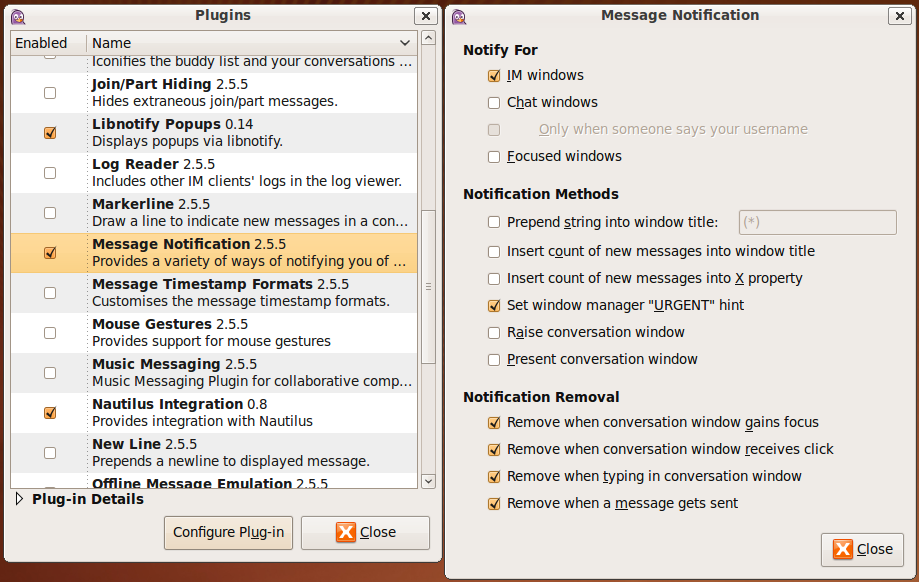Select the Message Notification plugin row

click(214, 253)
